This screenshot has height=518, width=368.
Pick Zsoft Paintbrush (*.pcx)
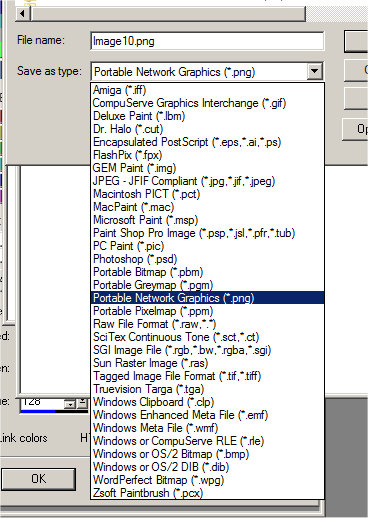pyautogui.click(x=207, y=493)
